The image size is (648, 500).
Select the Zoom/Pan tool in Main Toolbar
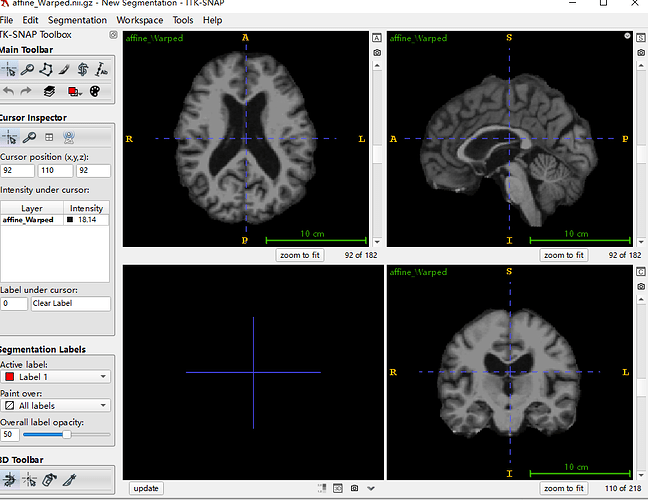28,69
